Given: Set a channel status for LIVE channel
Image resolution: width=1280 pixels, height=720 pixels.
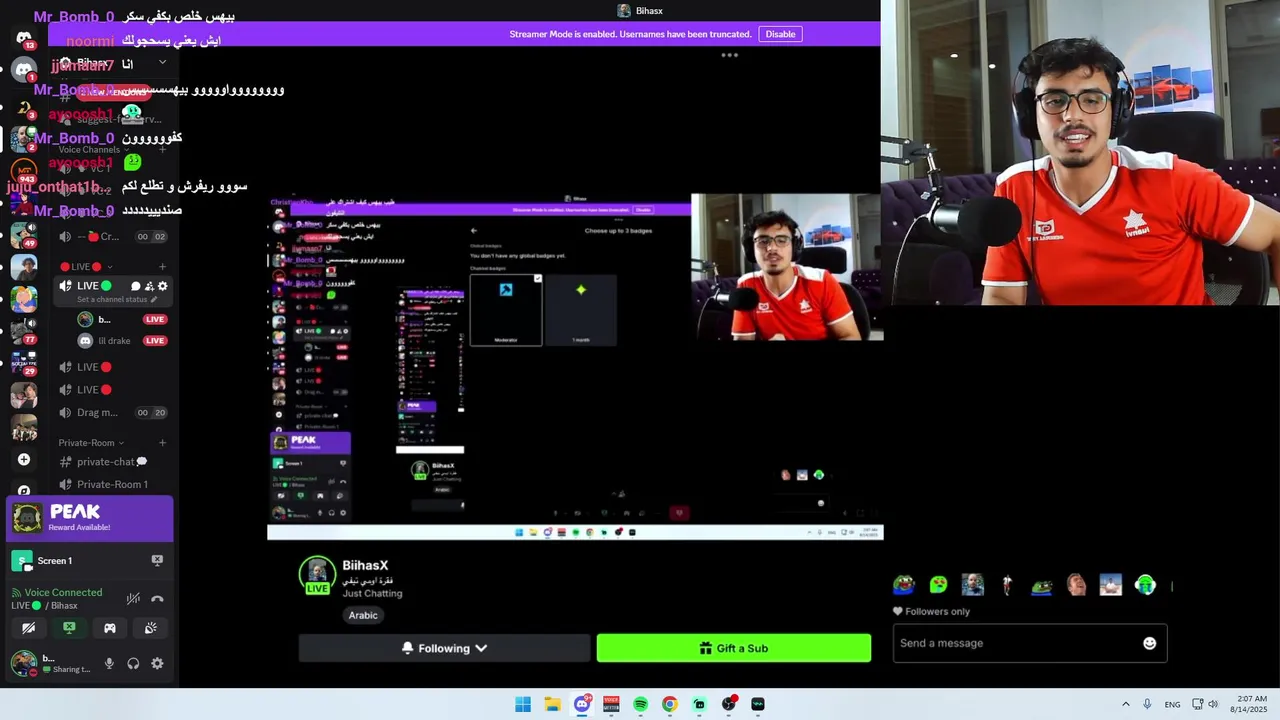Looking at the screenshot, I should coord(118,299).
